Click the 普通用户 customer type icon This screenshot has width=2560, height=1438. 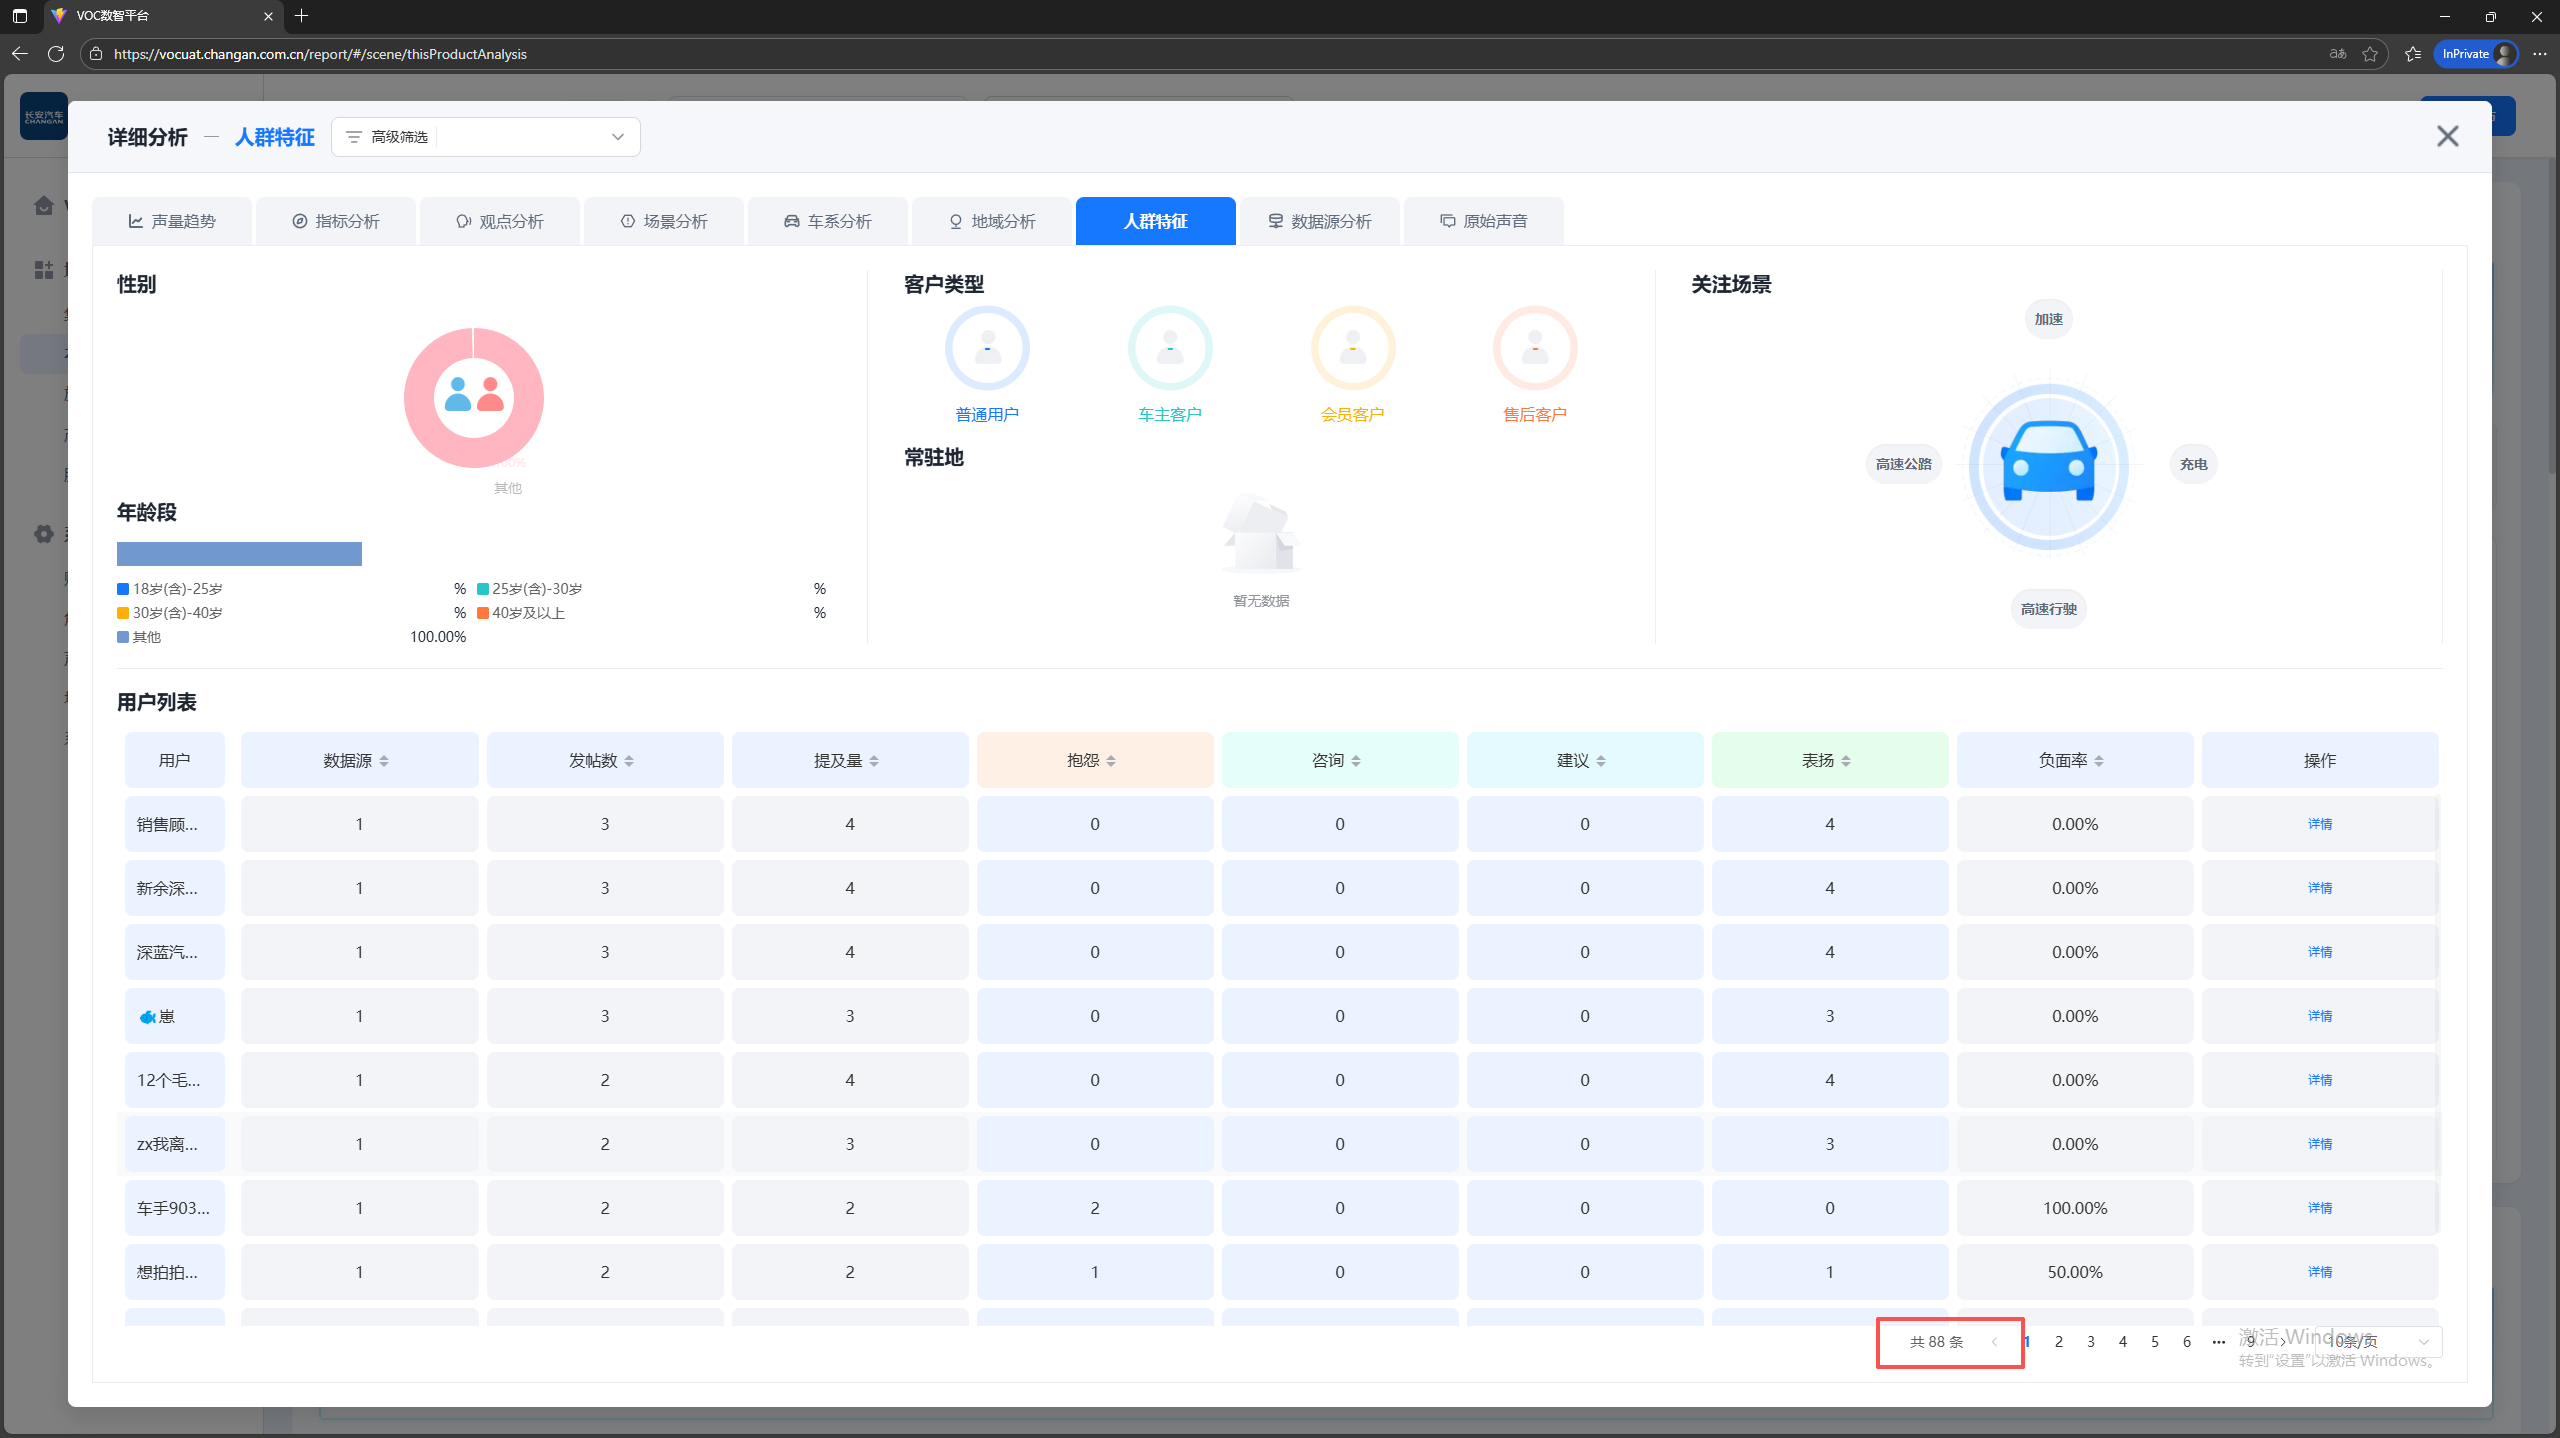coord(987,348)
